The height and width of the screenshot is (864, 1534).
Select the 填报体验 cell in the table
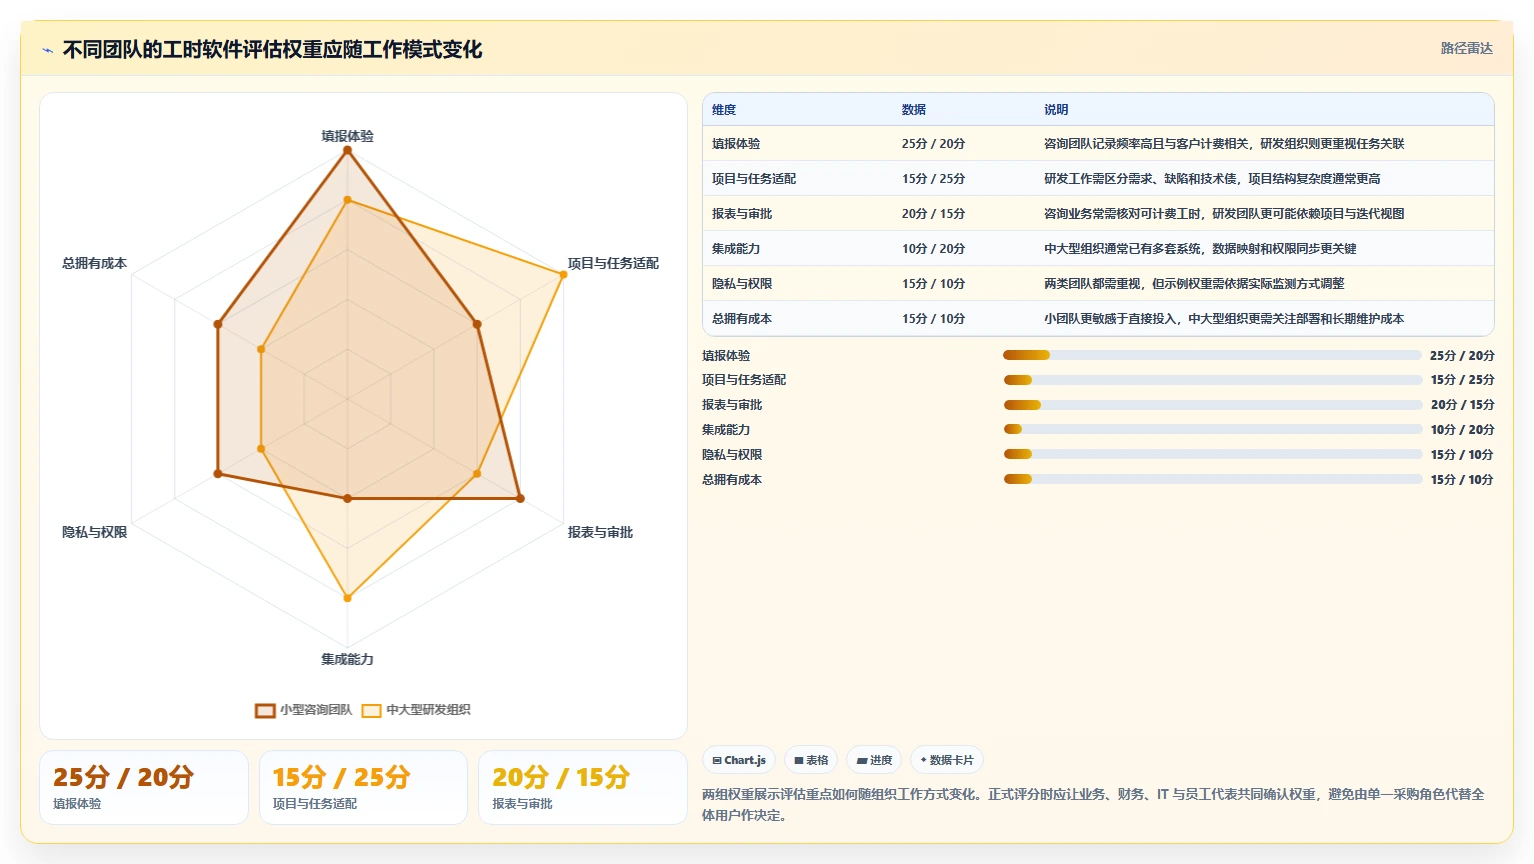(x=736, y=144)
